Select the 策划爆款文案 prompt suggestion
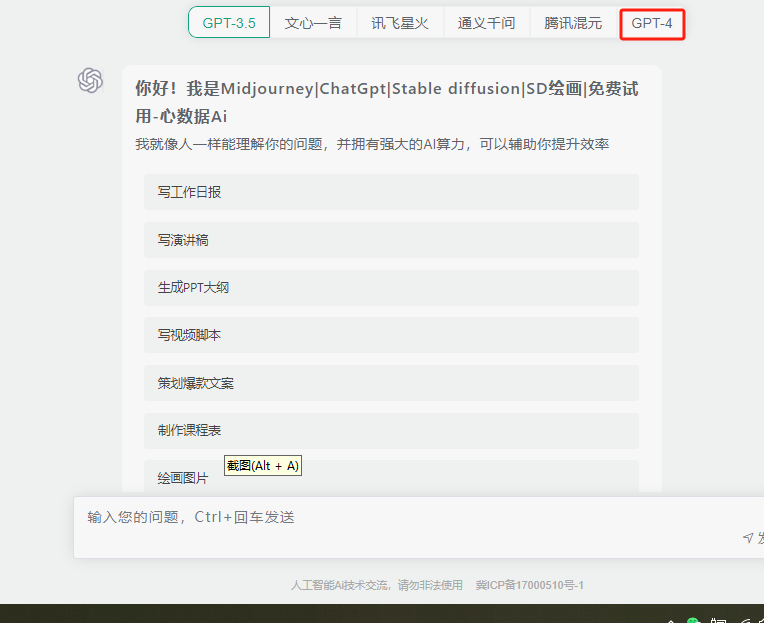764x623 pixels. point(391,383)
